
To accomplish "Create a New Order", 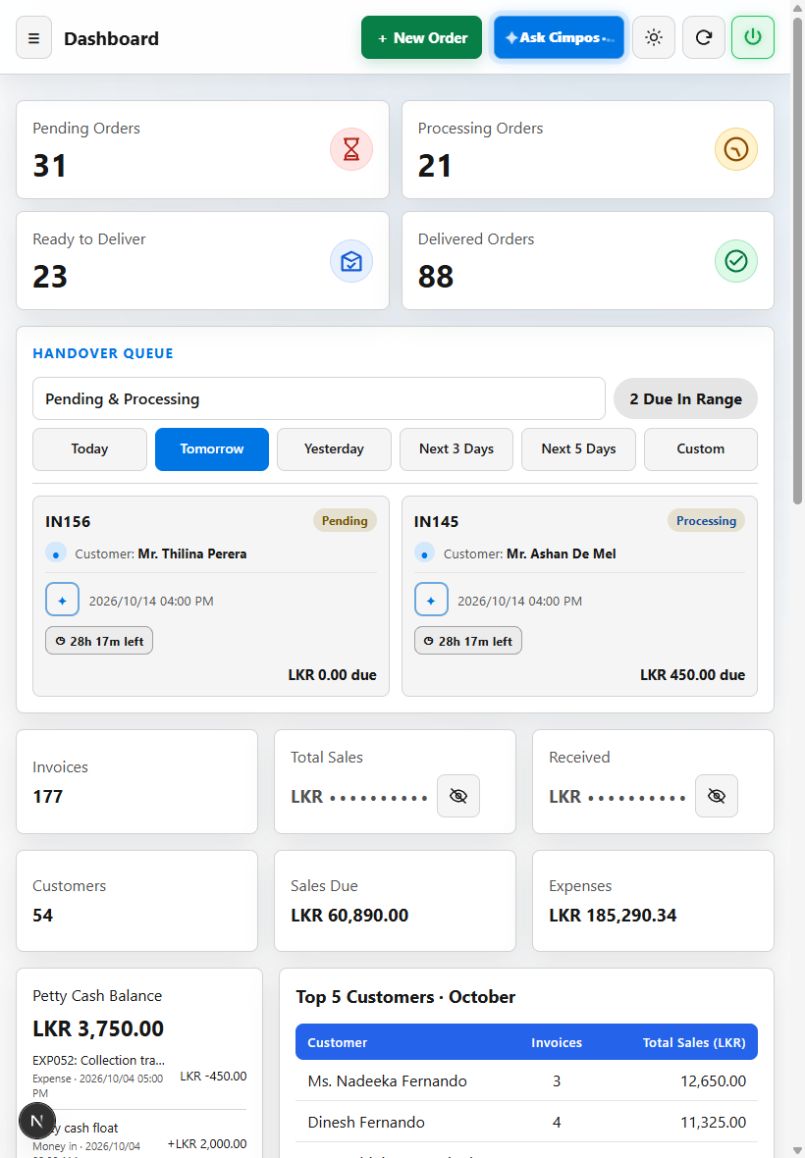I will (x=421, y=38).
